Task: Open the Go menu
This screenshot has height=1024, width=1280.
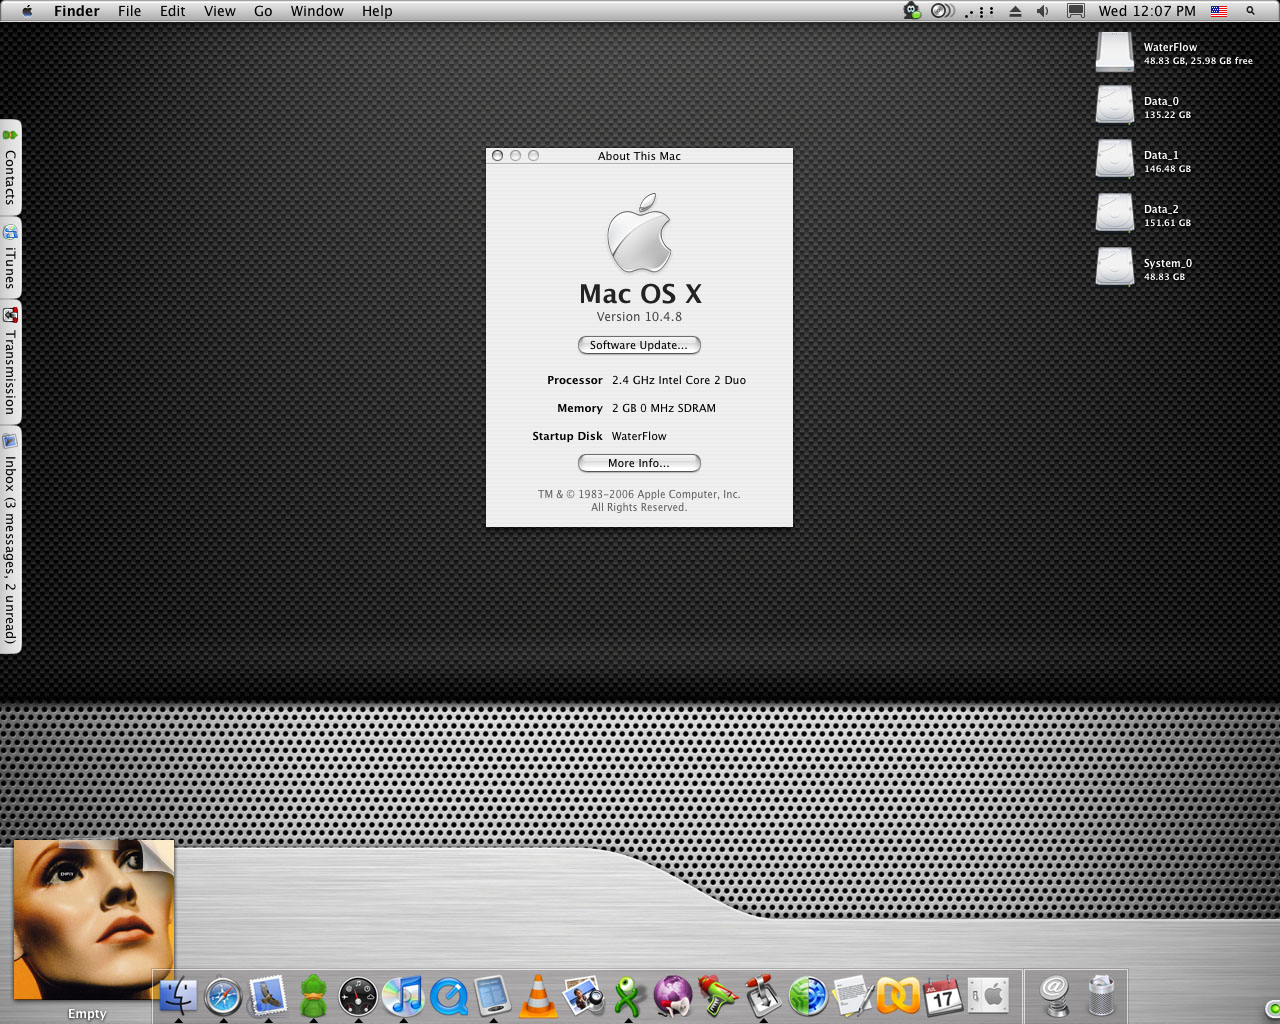Action: point(263,11)
